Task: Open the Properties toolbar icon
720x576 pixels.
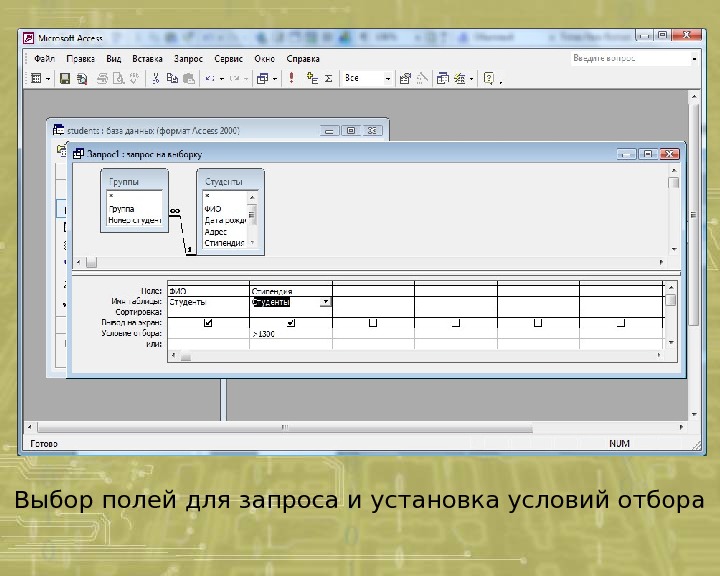Action: 405,79
